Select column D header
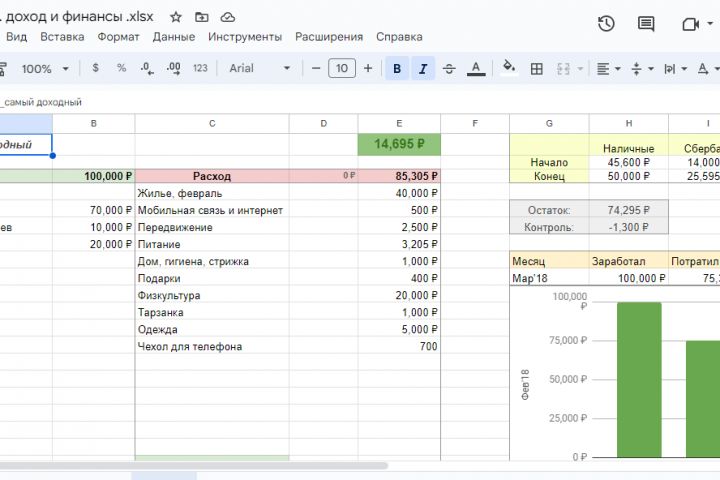 [x=324, y=124]
